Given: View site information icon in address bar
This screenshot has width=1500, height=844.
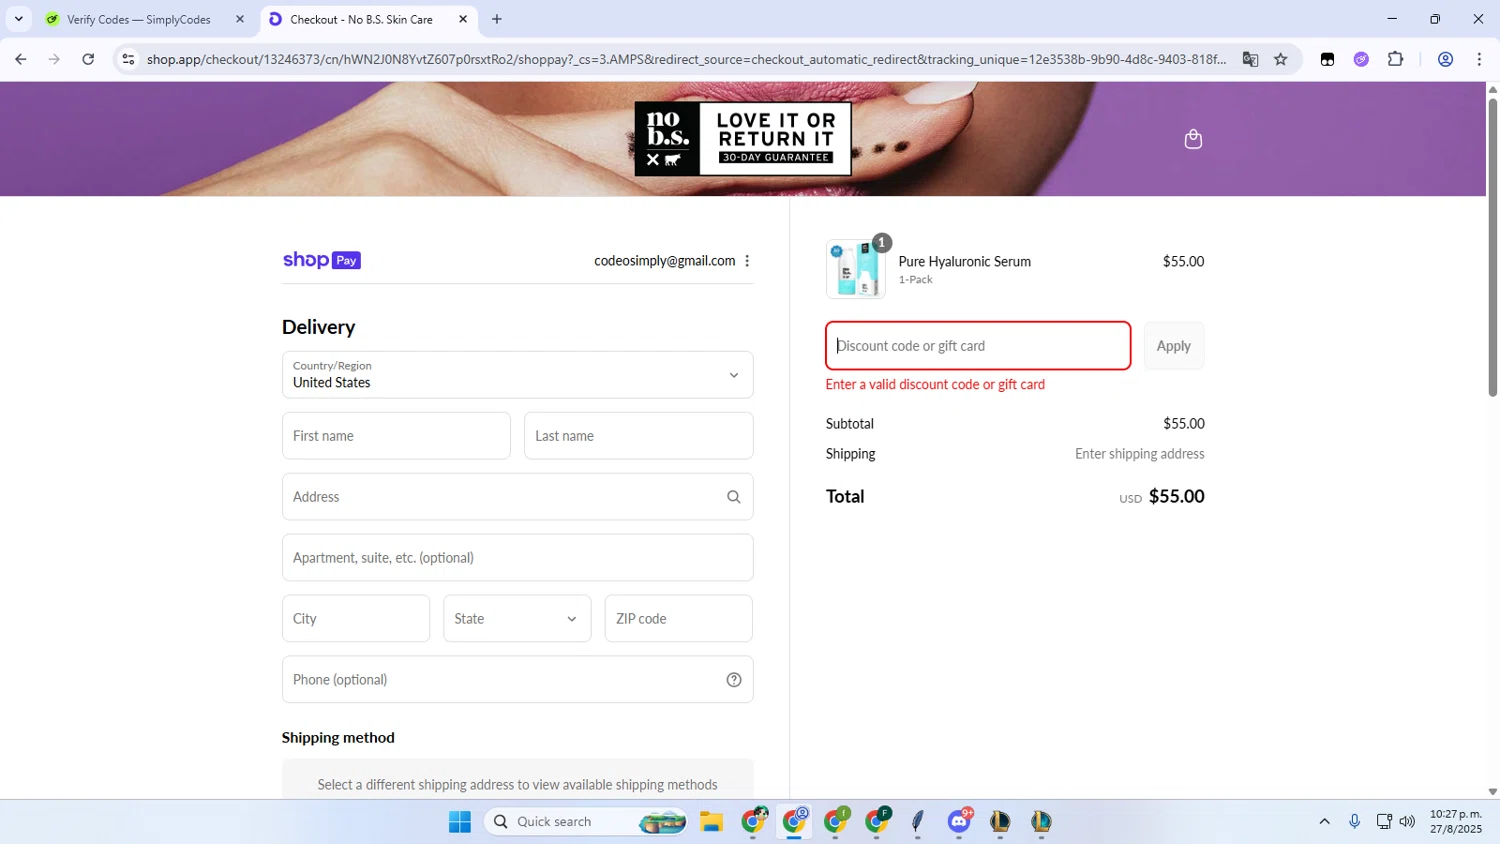Looking at the screenshot, I should (x=128, y=59).
